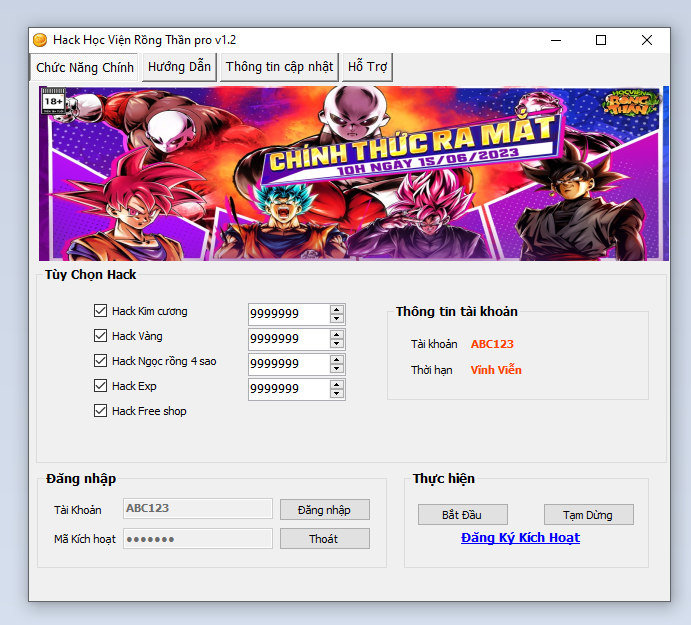Select the Hỗ Trợ tab

tap(367, 67)
